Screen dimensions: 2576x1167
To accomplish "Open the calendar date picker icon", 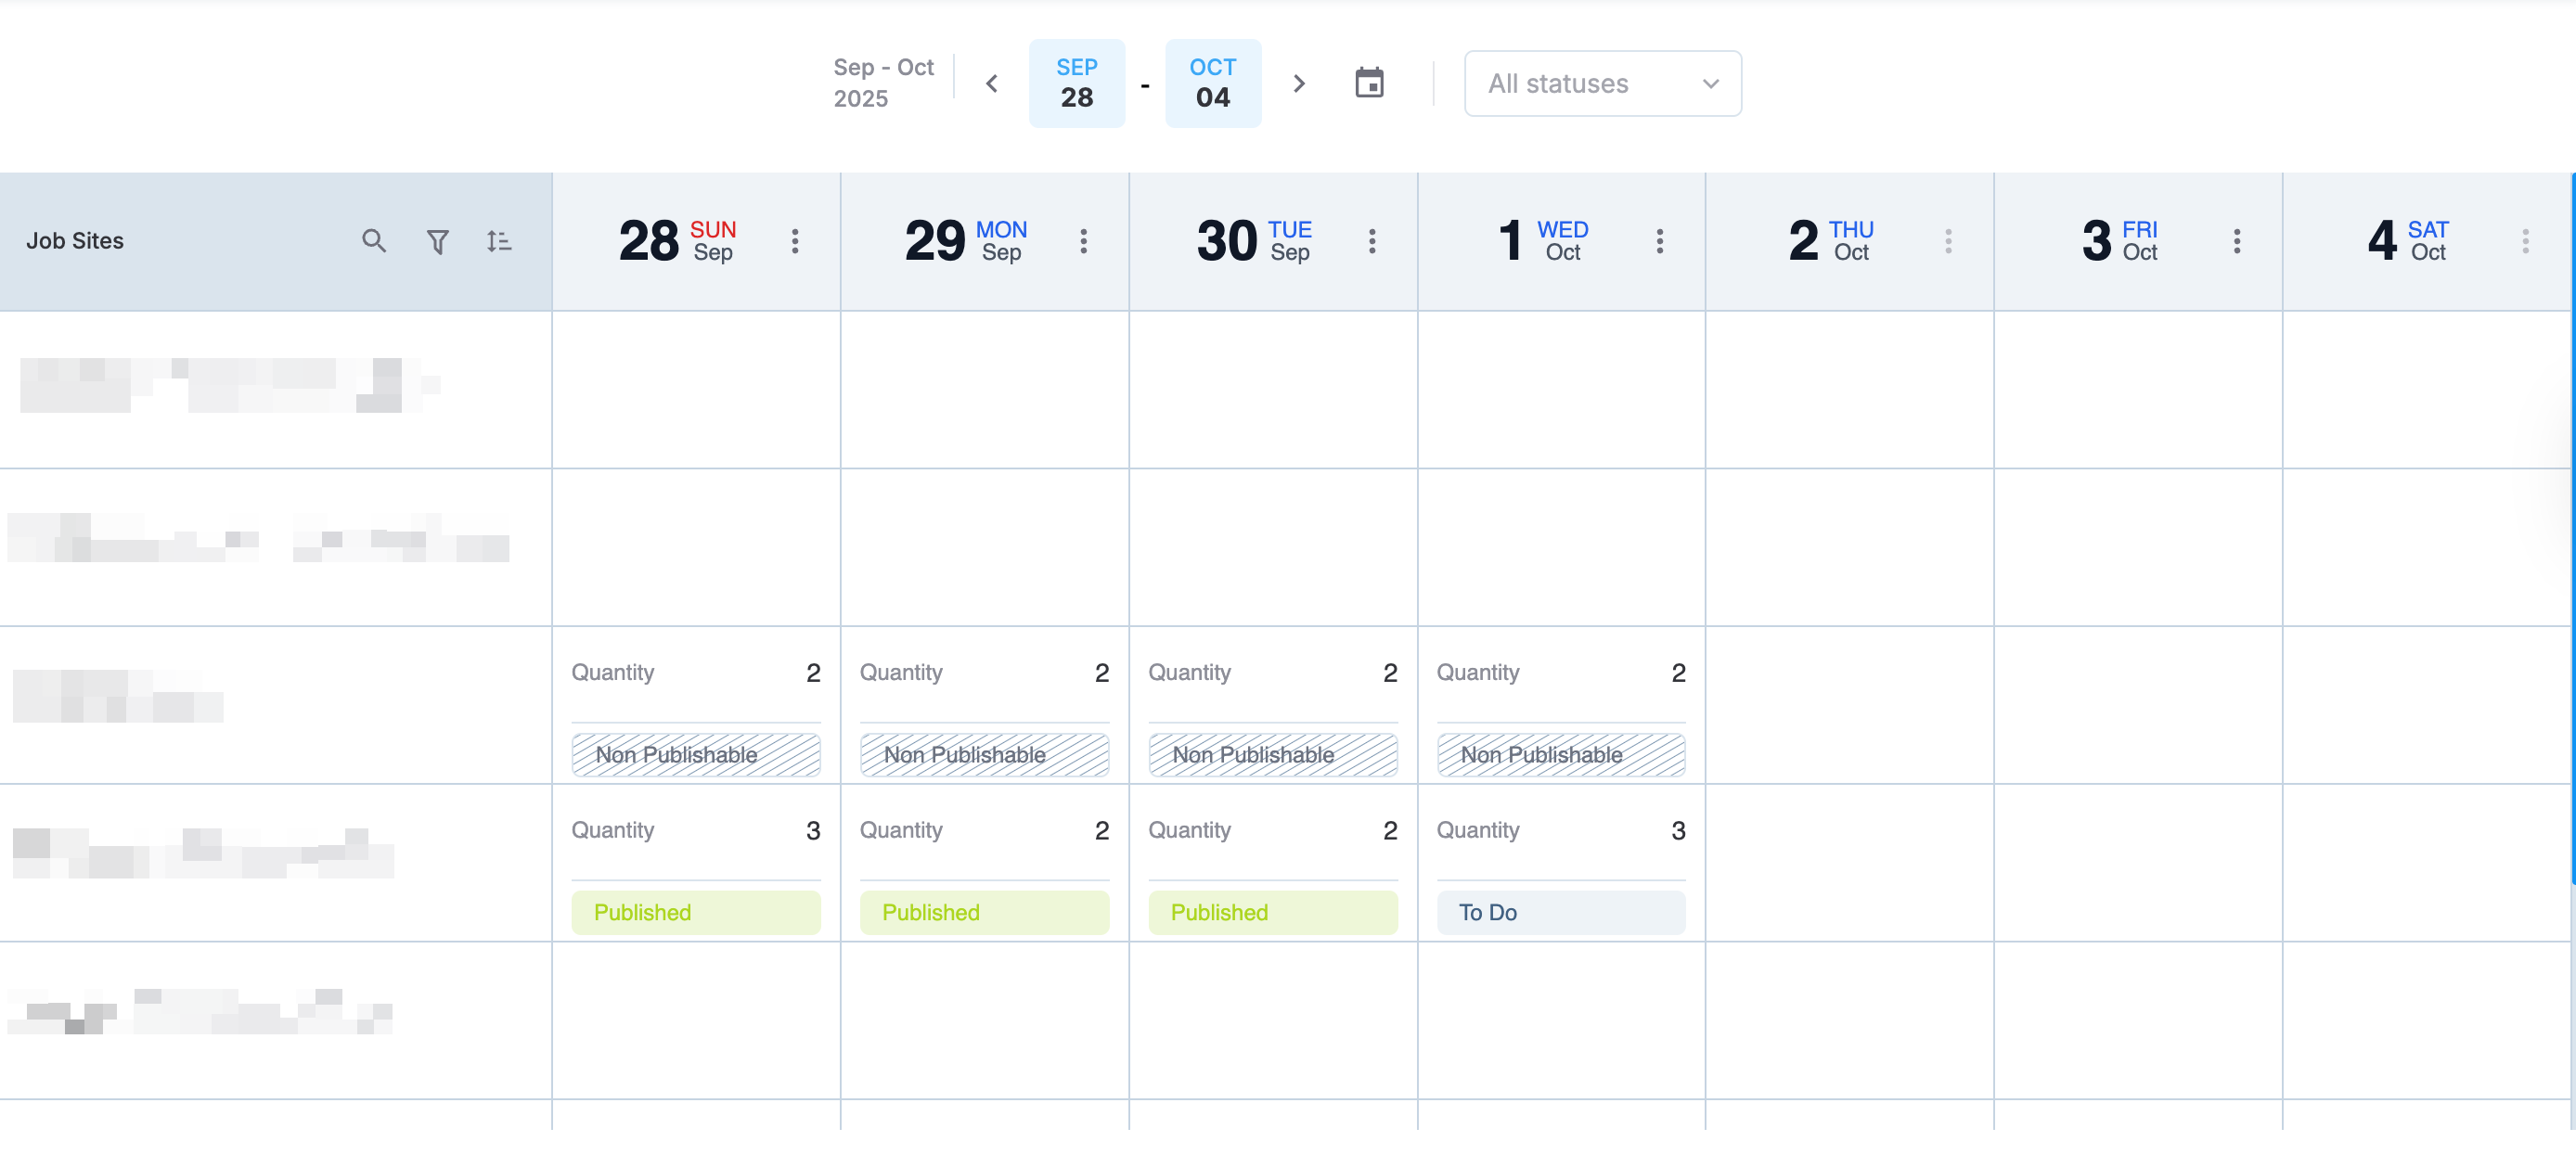I will pos(1369,83).
